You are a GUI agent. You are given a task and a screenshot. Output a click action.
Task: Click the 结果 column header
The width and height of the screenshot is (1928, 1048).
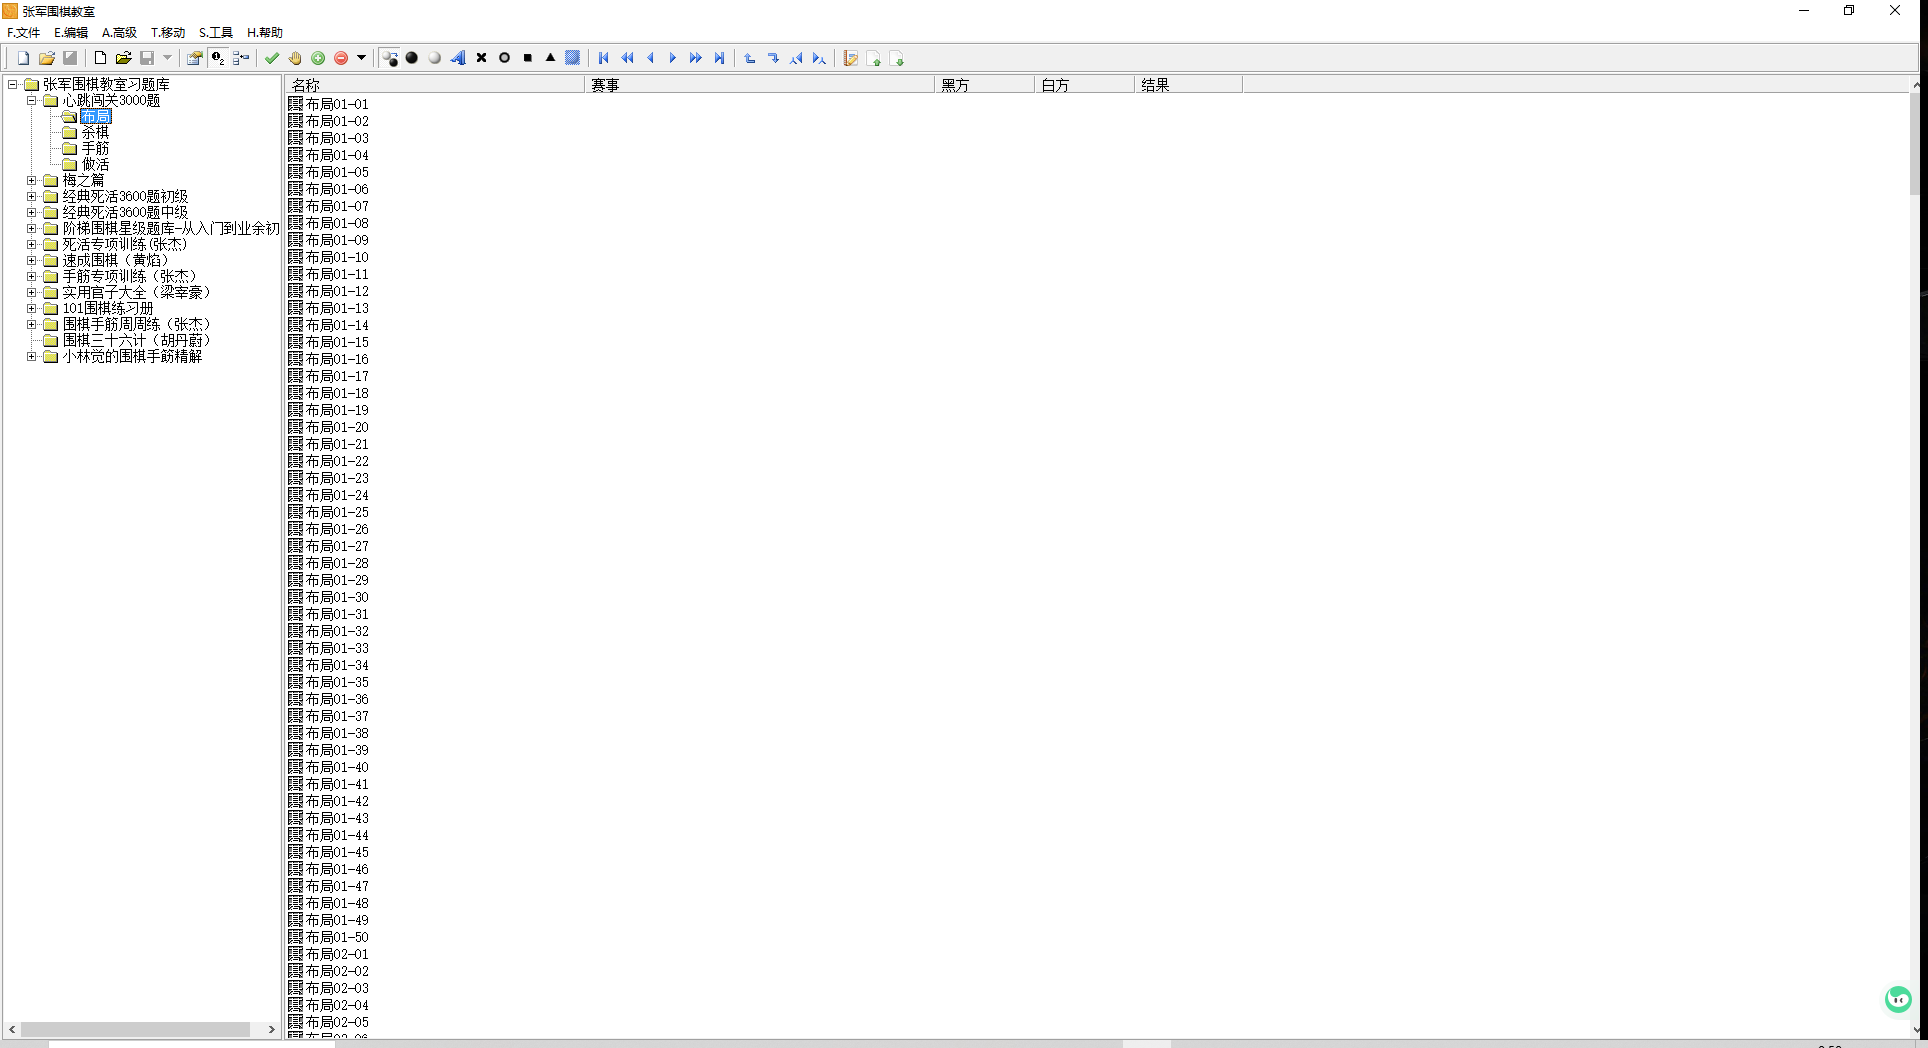(x=1189, y=85)
